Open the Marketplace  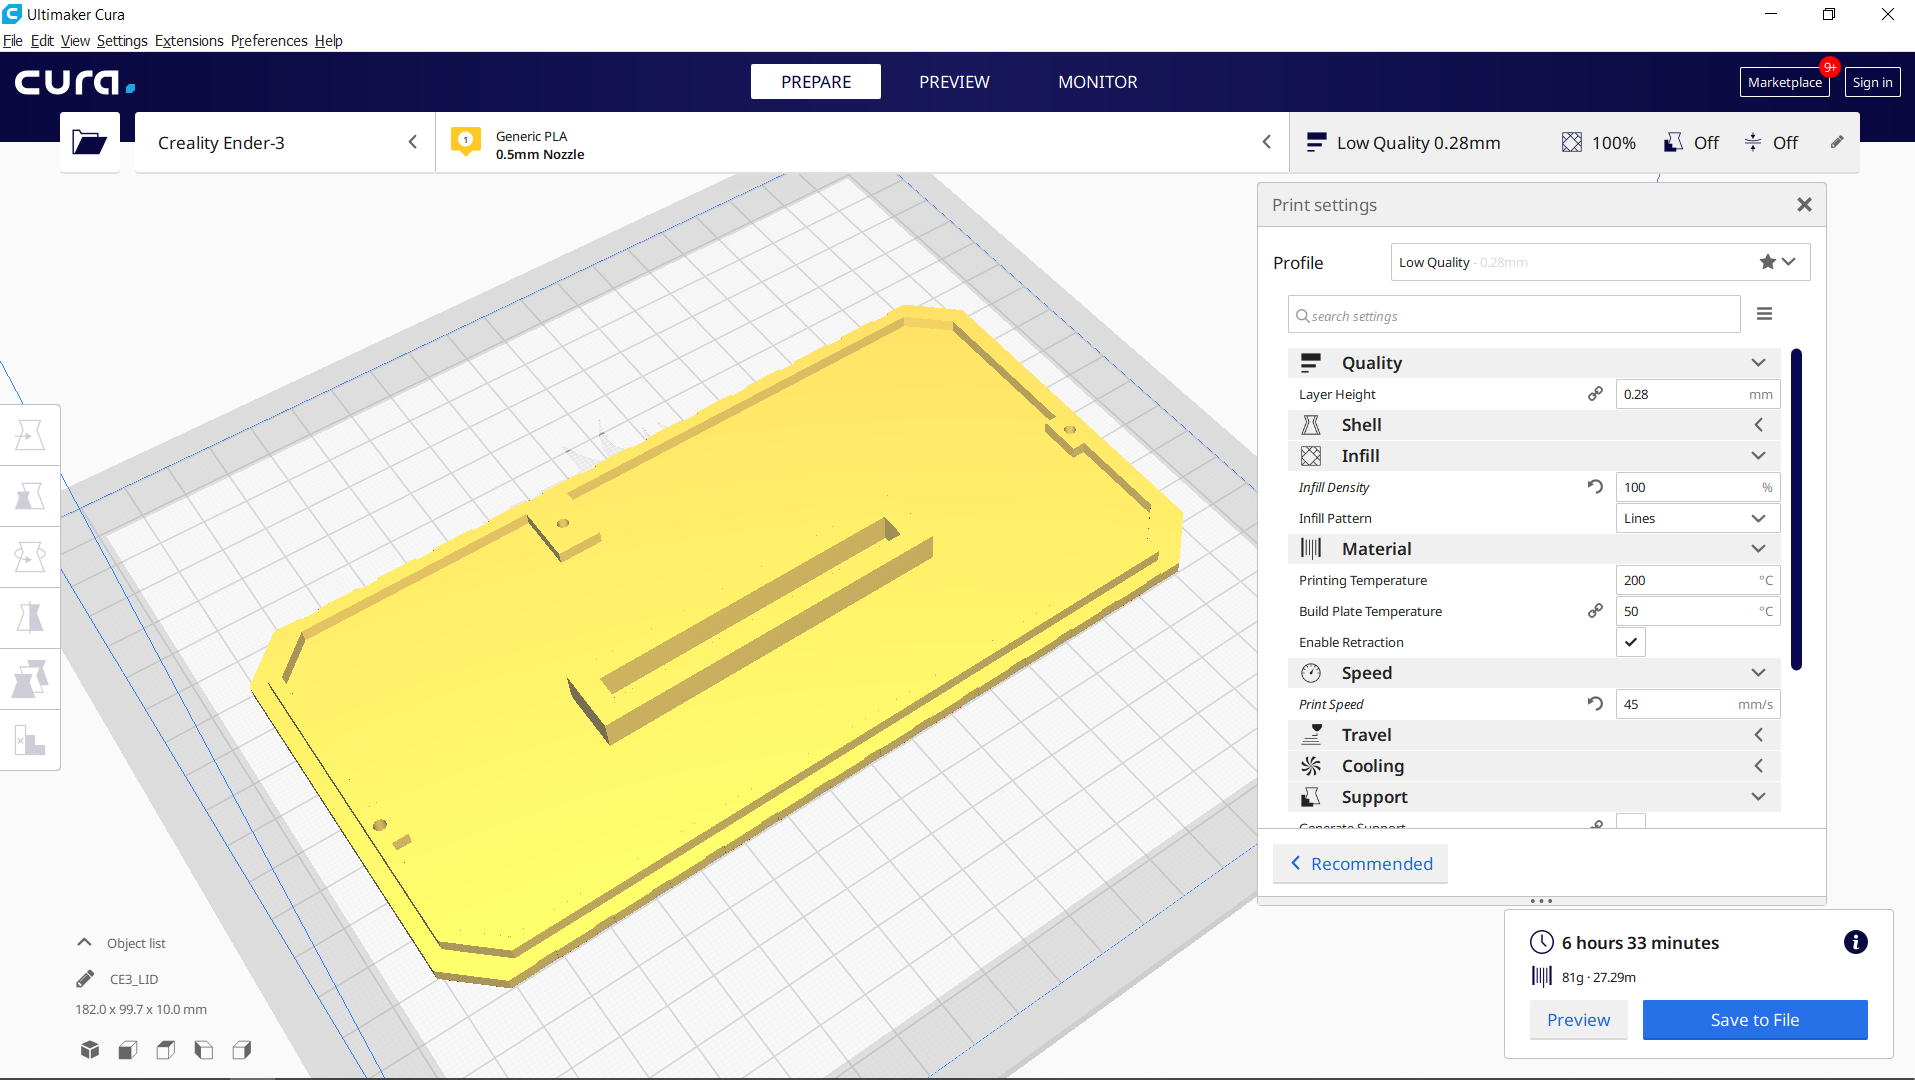(x=1784, y=82)
